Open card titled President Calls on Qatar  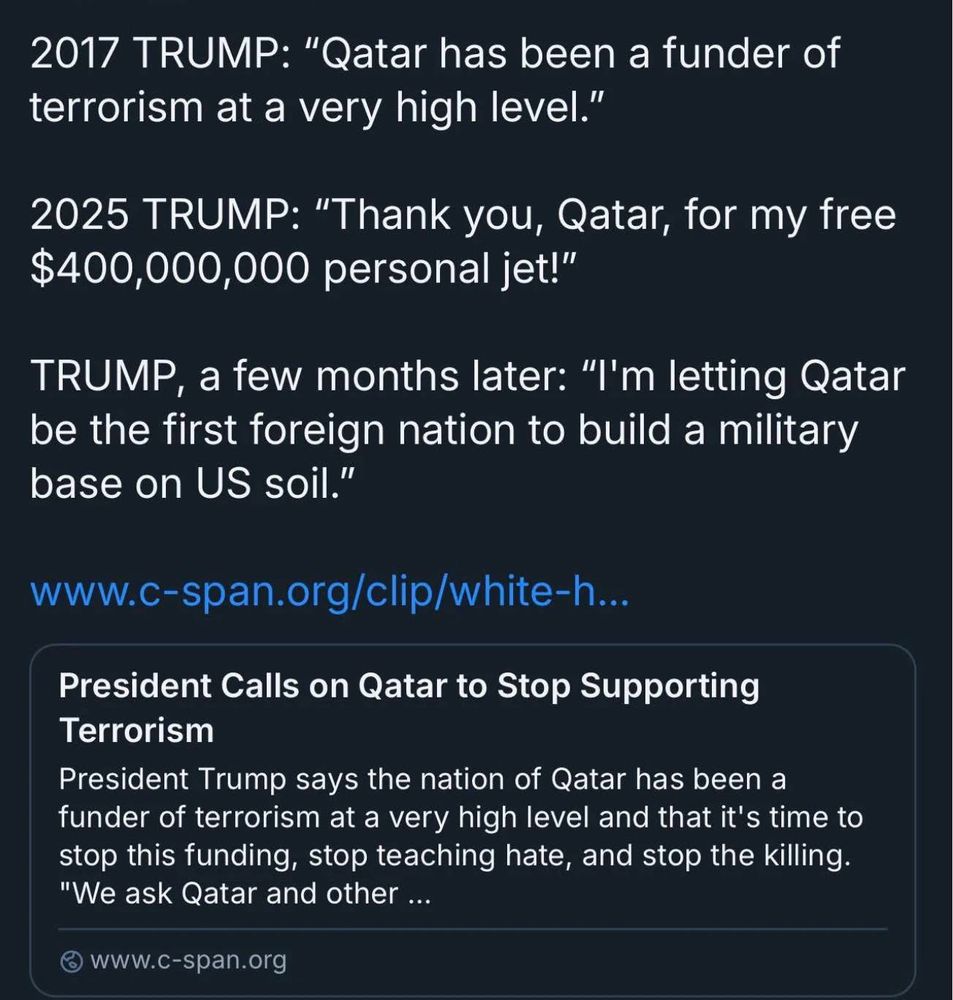pyautogui.click(x=409, y=688)
